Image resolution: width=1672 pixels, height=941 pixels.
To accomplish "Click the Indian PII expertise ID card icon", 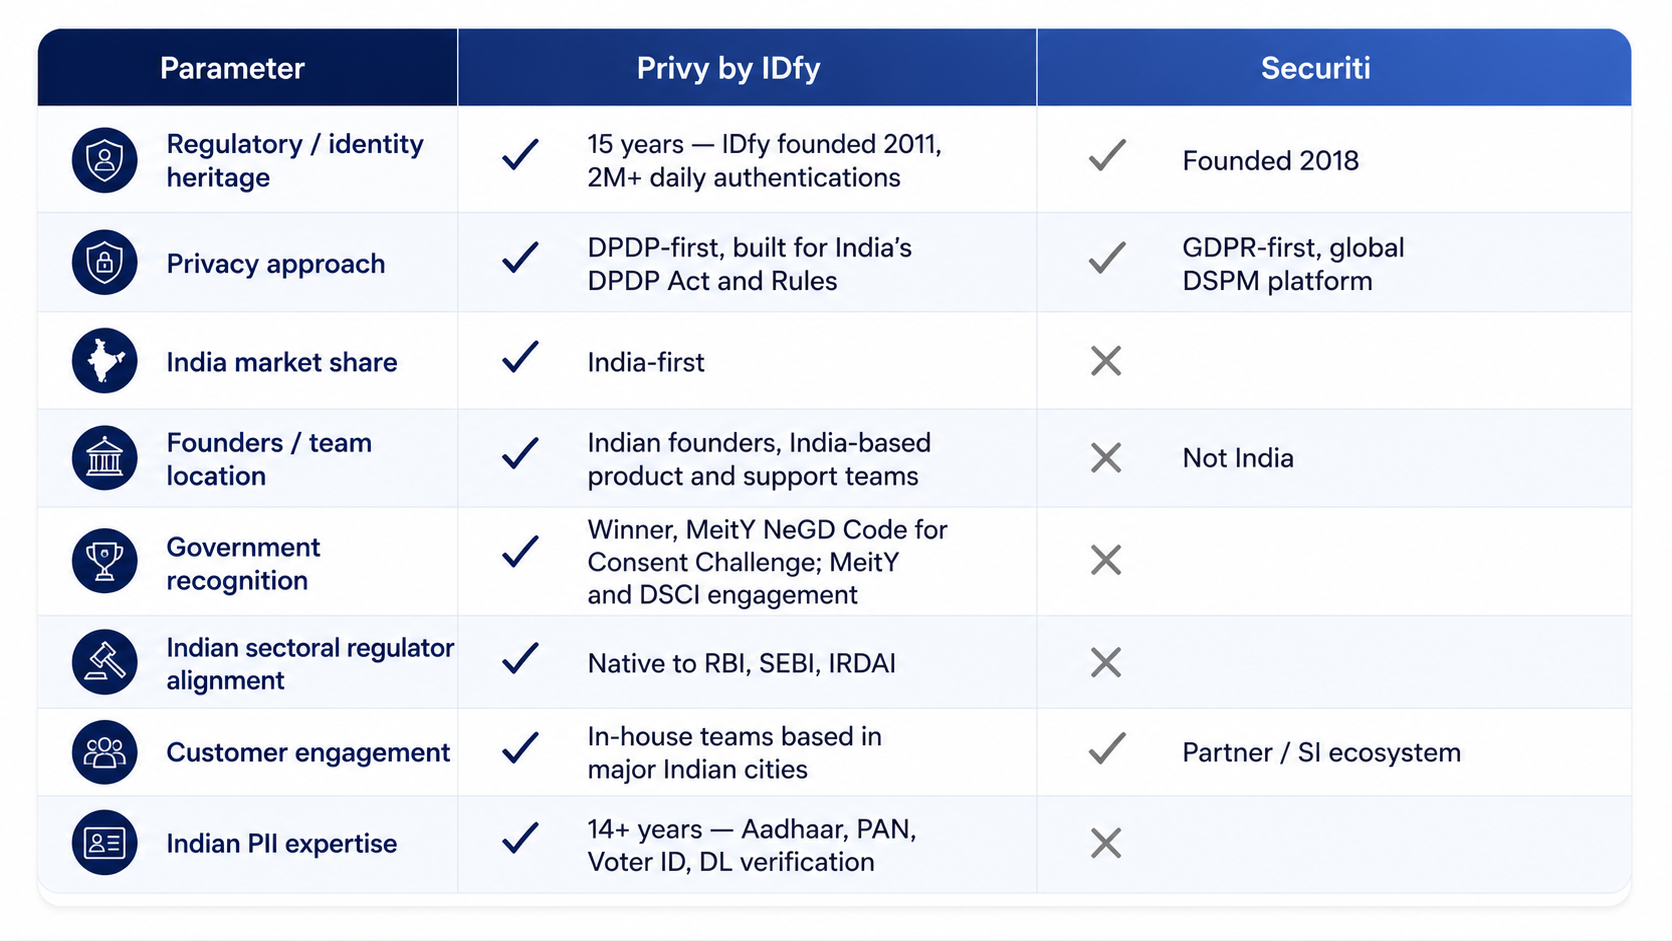I will [x=104, y=843].
